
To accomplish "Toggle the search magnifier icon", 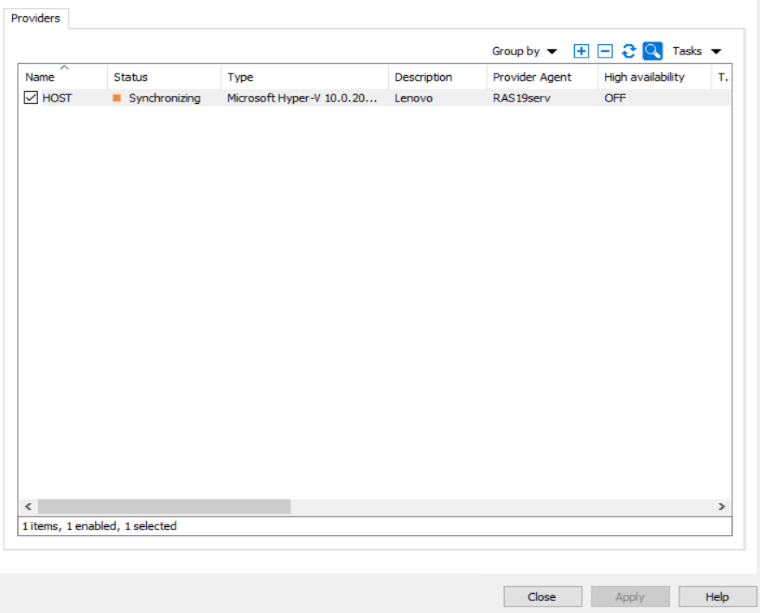I will 652,51.
